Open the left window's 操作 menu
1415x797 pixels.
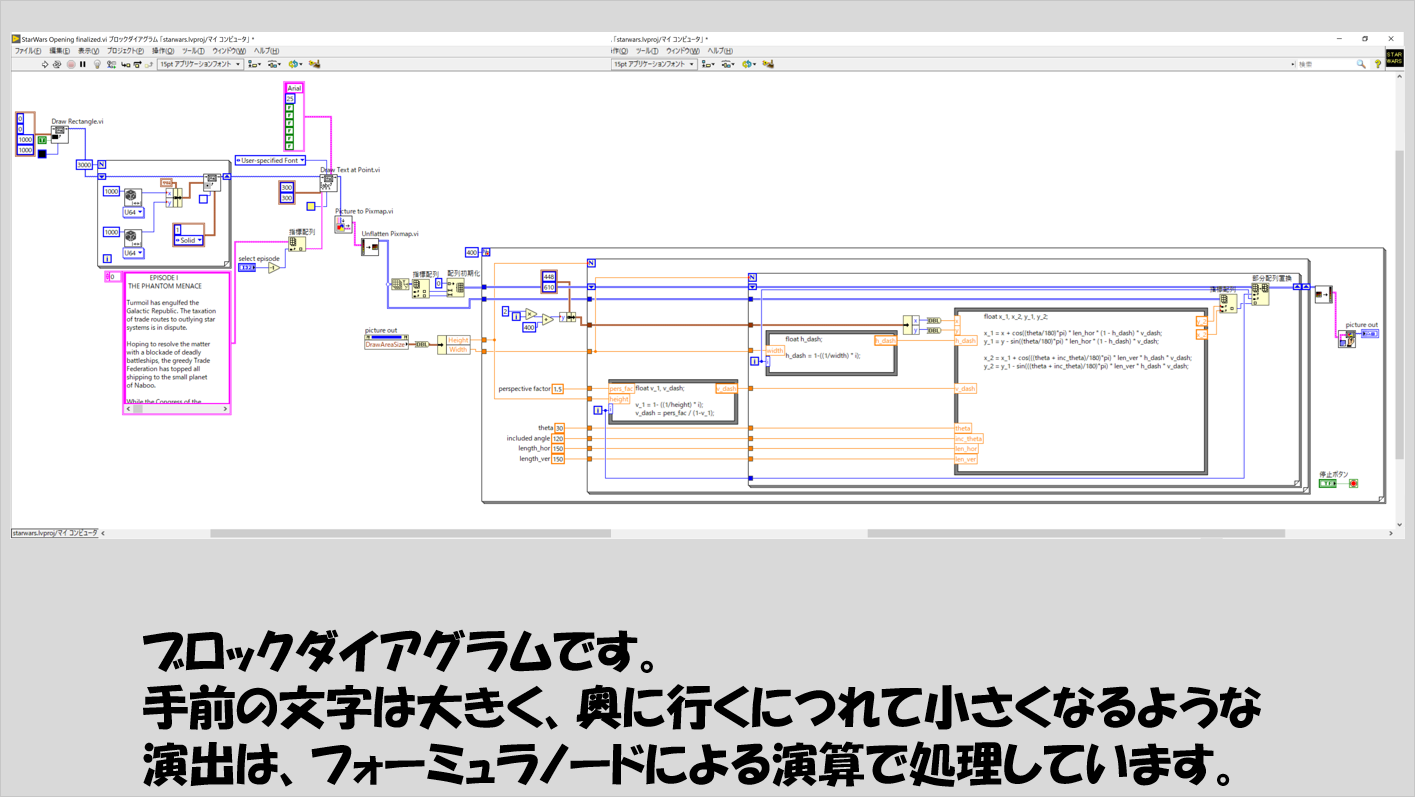pos(163,51)
